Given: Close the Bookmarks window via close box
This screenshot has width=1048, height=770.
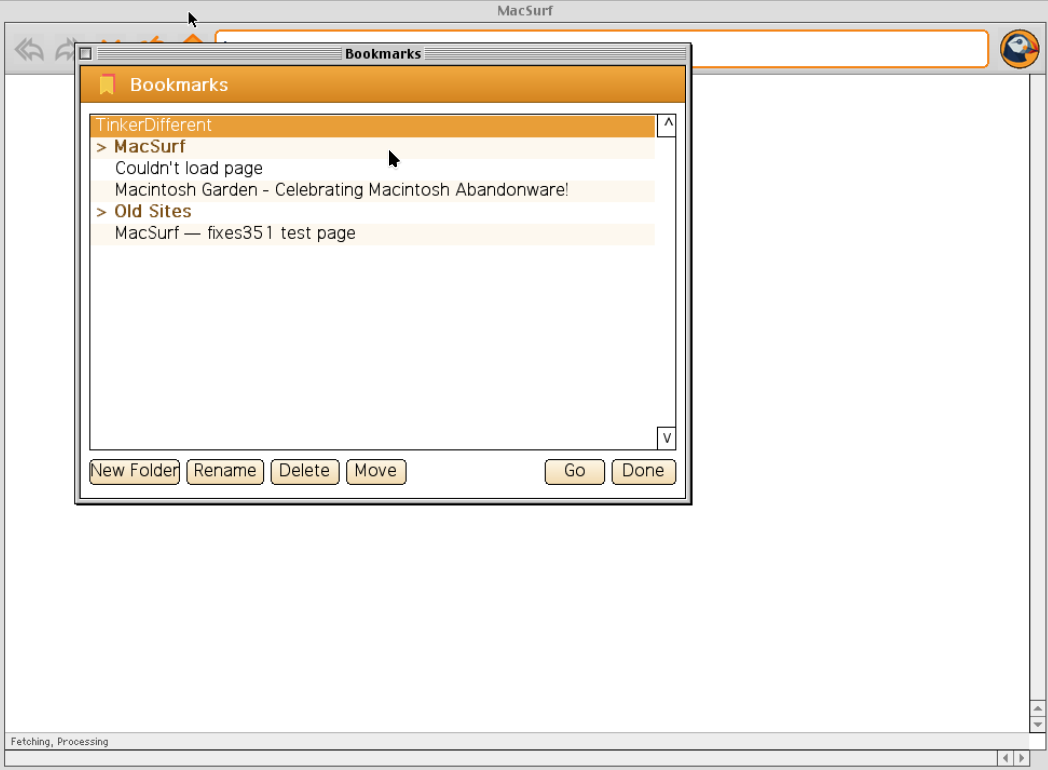Looking at the screenshot, I should tap(86, 53).
